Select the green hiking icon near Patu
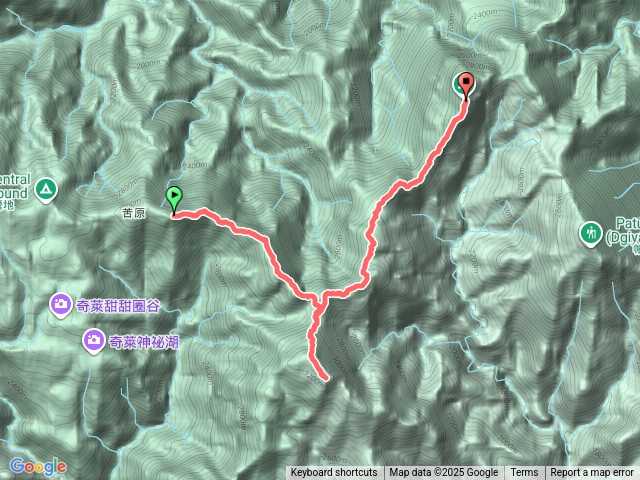Viewport: 640px width, 480px height. click(x=591, y=234)
